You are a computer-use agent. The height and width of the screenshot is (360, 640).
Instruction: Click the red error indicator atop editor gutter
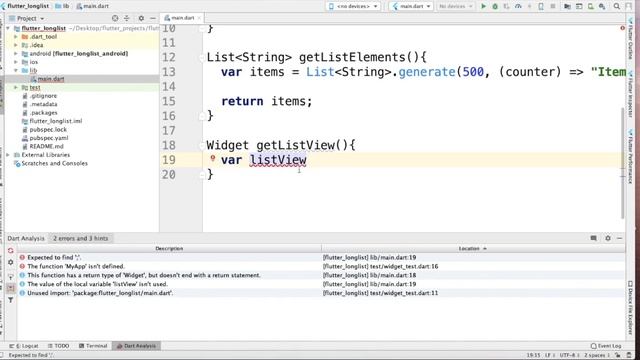click(x=622, y=28)
